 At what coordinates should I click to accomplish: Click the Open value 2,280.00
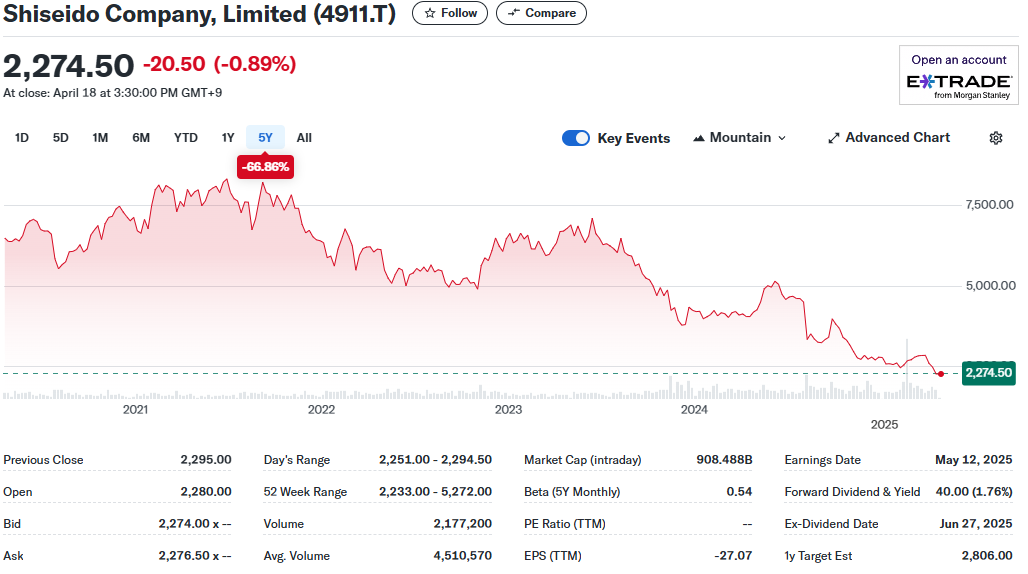pyautogui.click(x=206, y=492)
